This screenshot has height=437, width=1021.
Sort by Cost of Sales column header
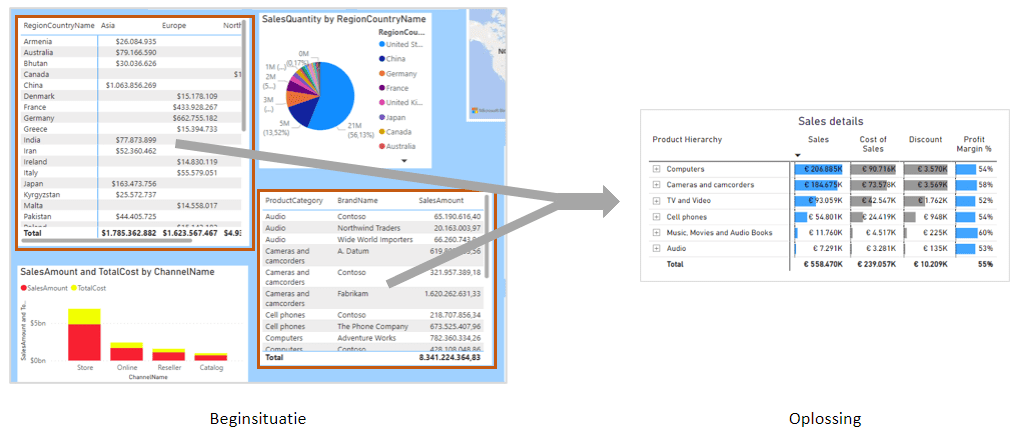tap(873, 145)
